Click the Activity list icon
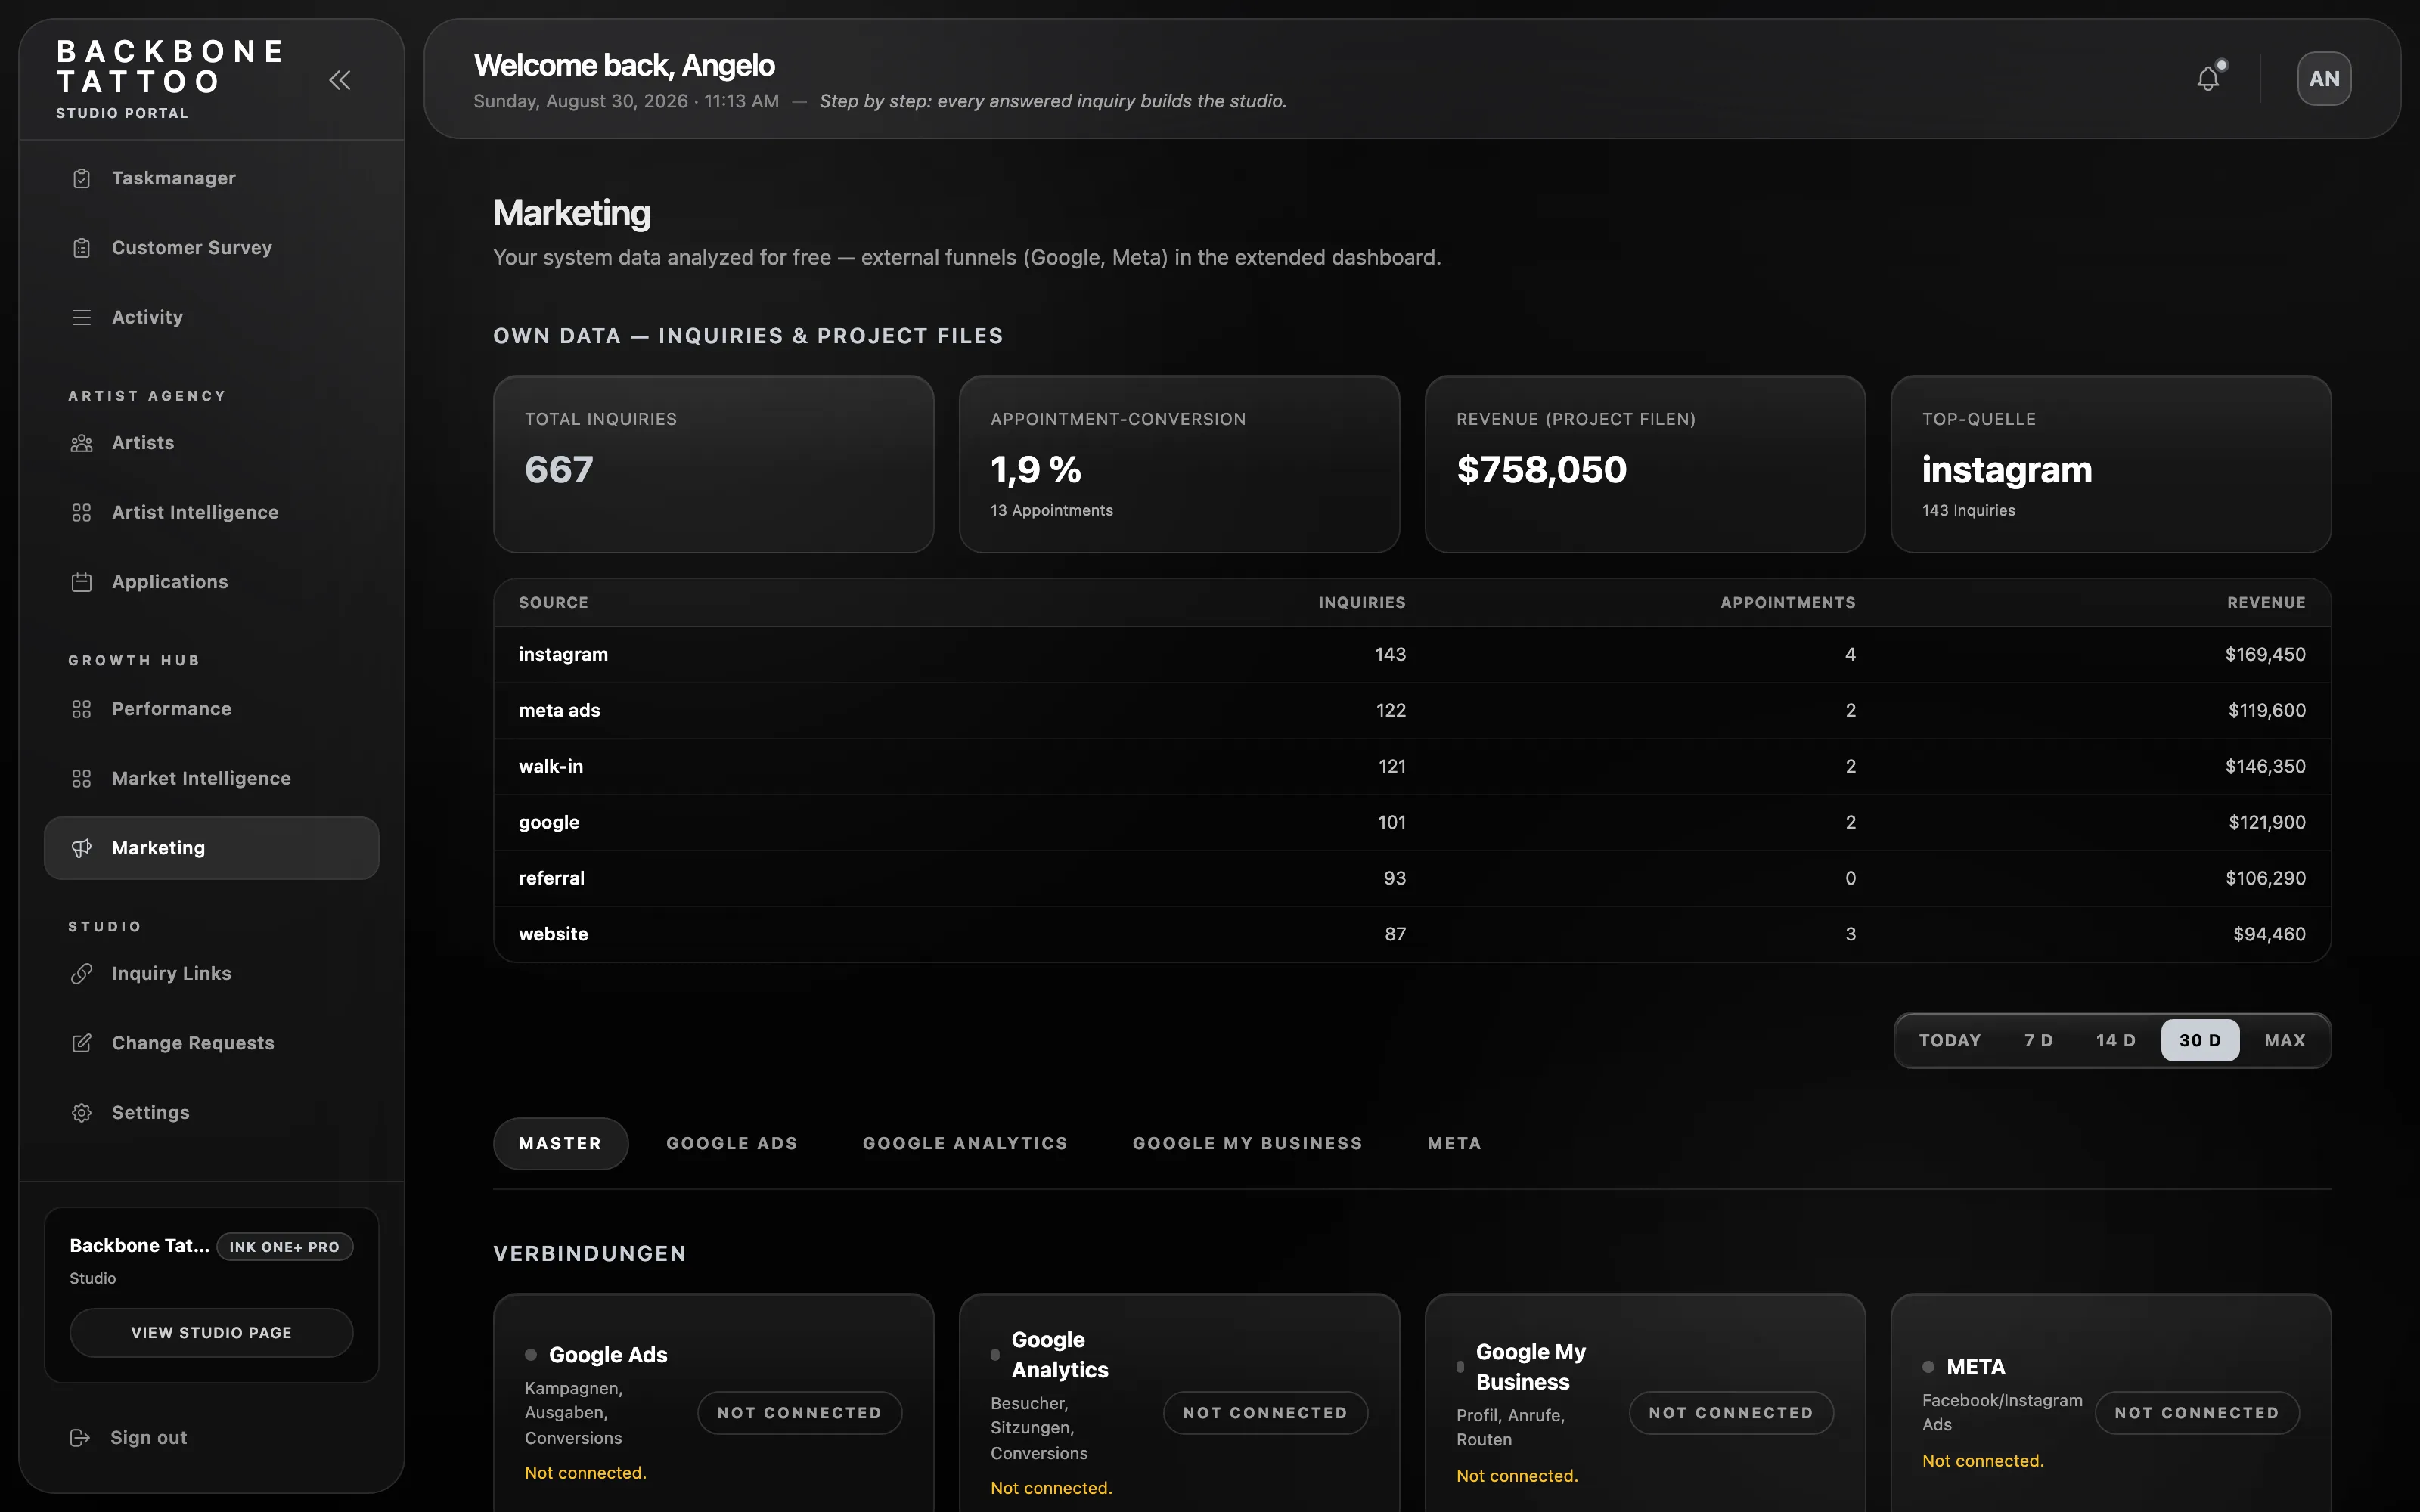 pyautogui.click(x=82, y=317)
